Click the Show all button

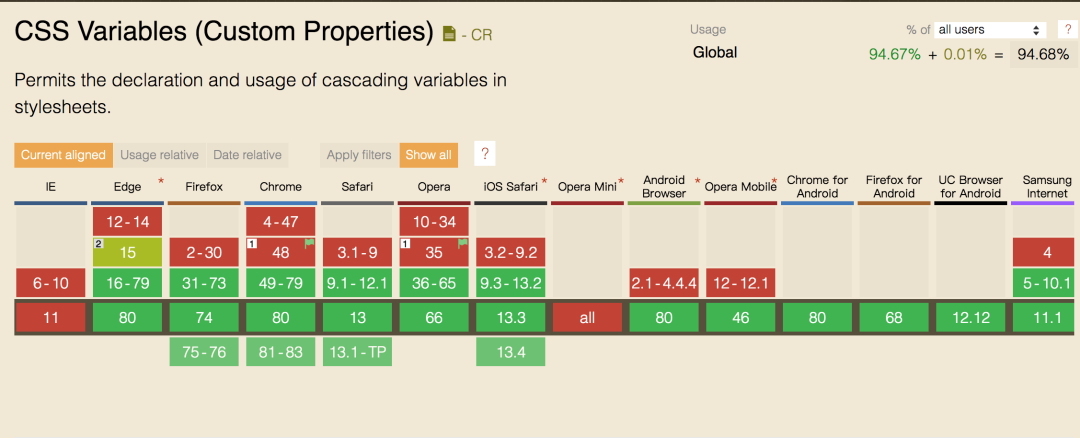tap(429, 155)
